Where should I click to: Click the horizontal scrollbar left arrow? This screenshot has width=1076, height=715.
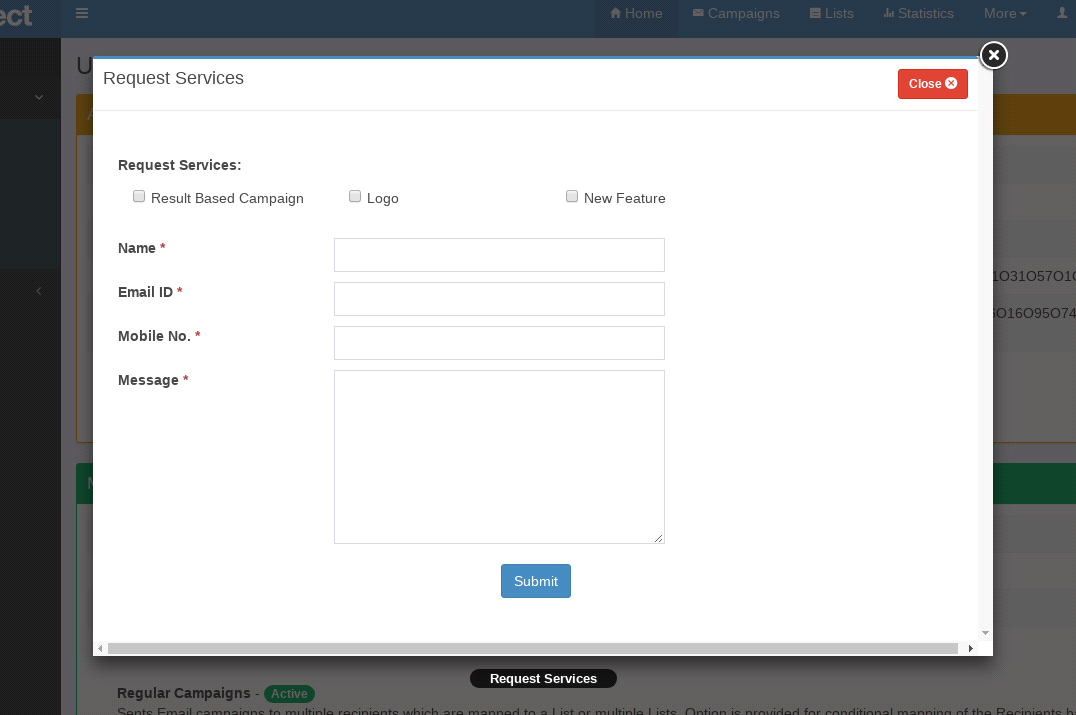point(100,649)
